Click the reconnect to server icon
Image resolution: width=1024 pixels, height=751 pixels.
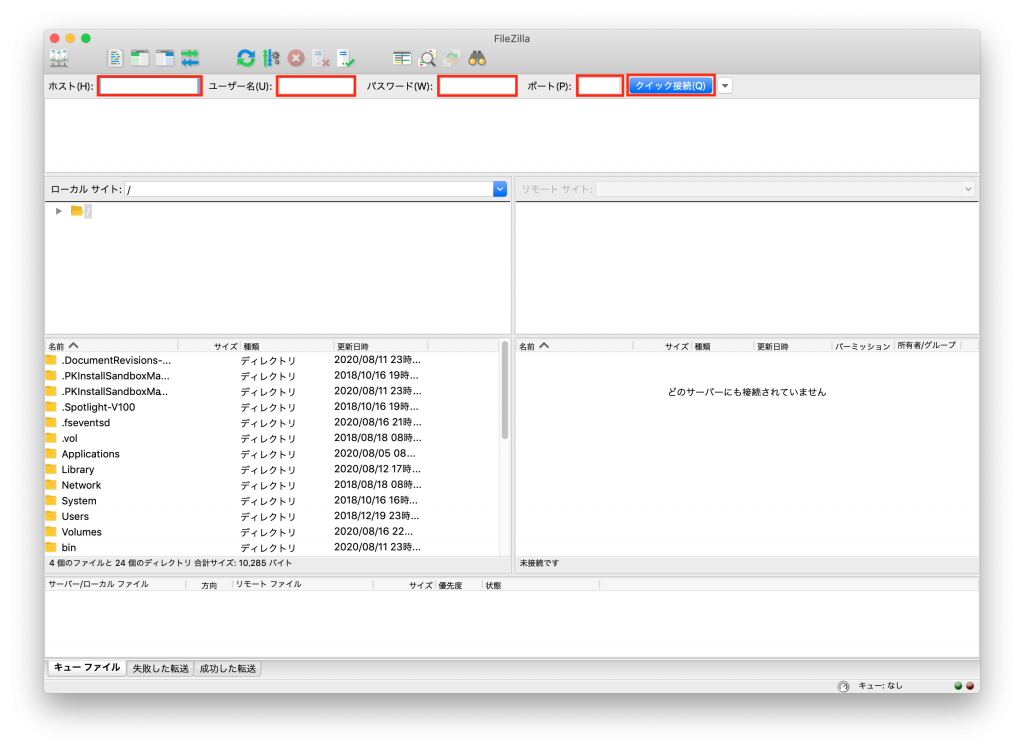346,58
